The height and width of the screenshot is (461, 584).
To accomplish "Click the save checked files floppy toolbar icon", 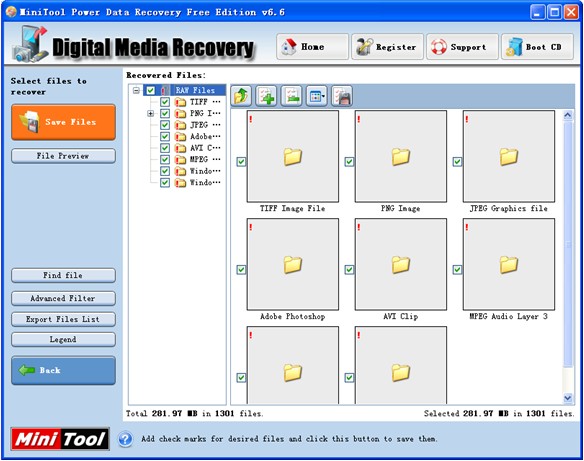I will (x=342, y=96).
